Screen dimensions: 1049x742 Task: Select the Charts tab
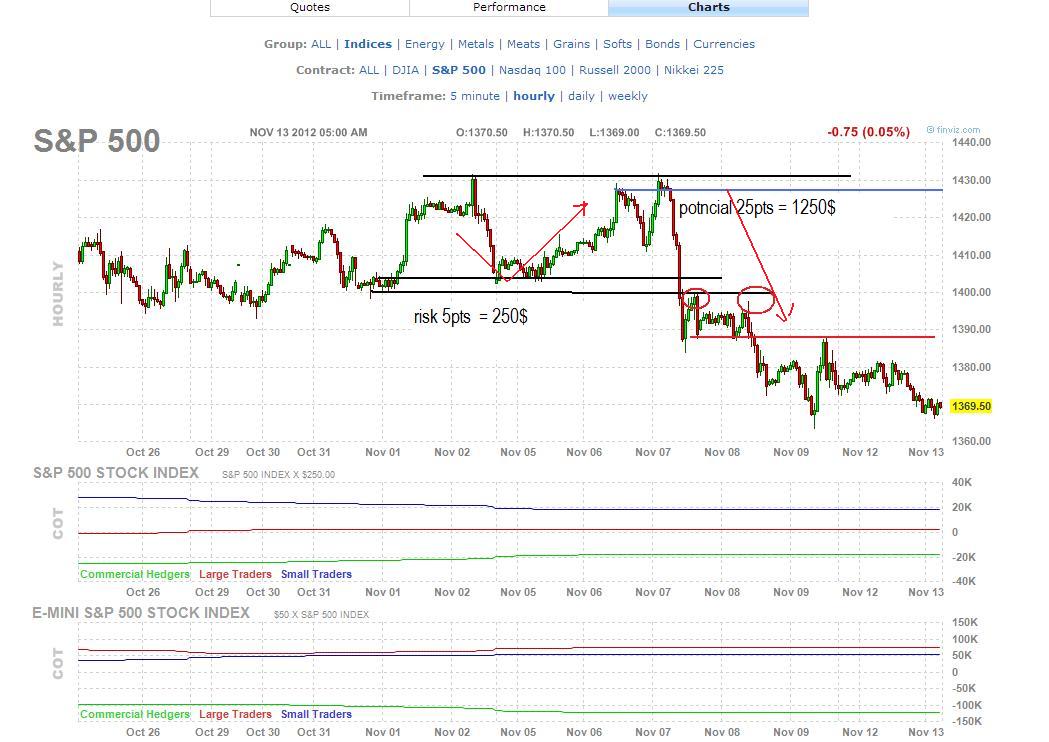coord(708,7)
